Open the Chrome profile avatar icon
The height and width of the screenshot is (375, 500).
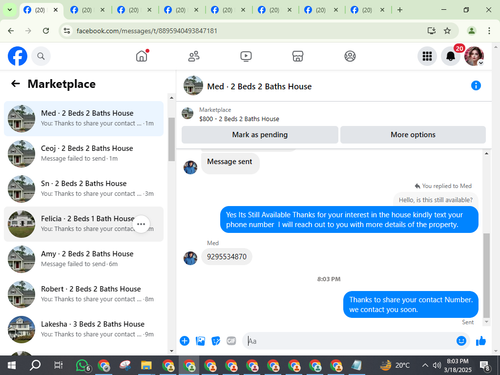coord(471,31)
